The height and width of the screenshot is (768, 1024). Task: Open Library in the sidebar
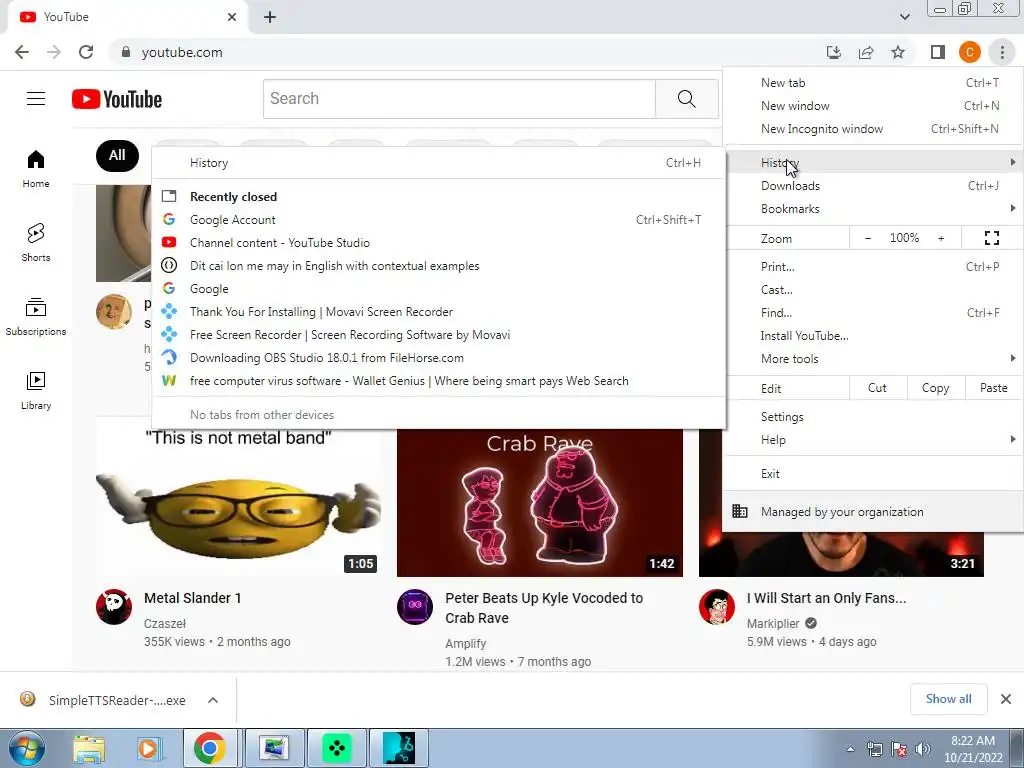[36, 390]
